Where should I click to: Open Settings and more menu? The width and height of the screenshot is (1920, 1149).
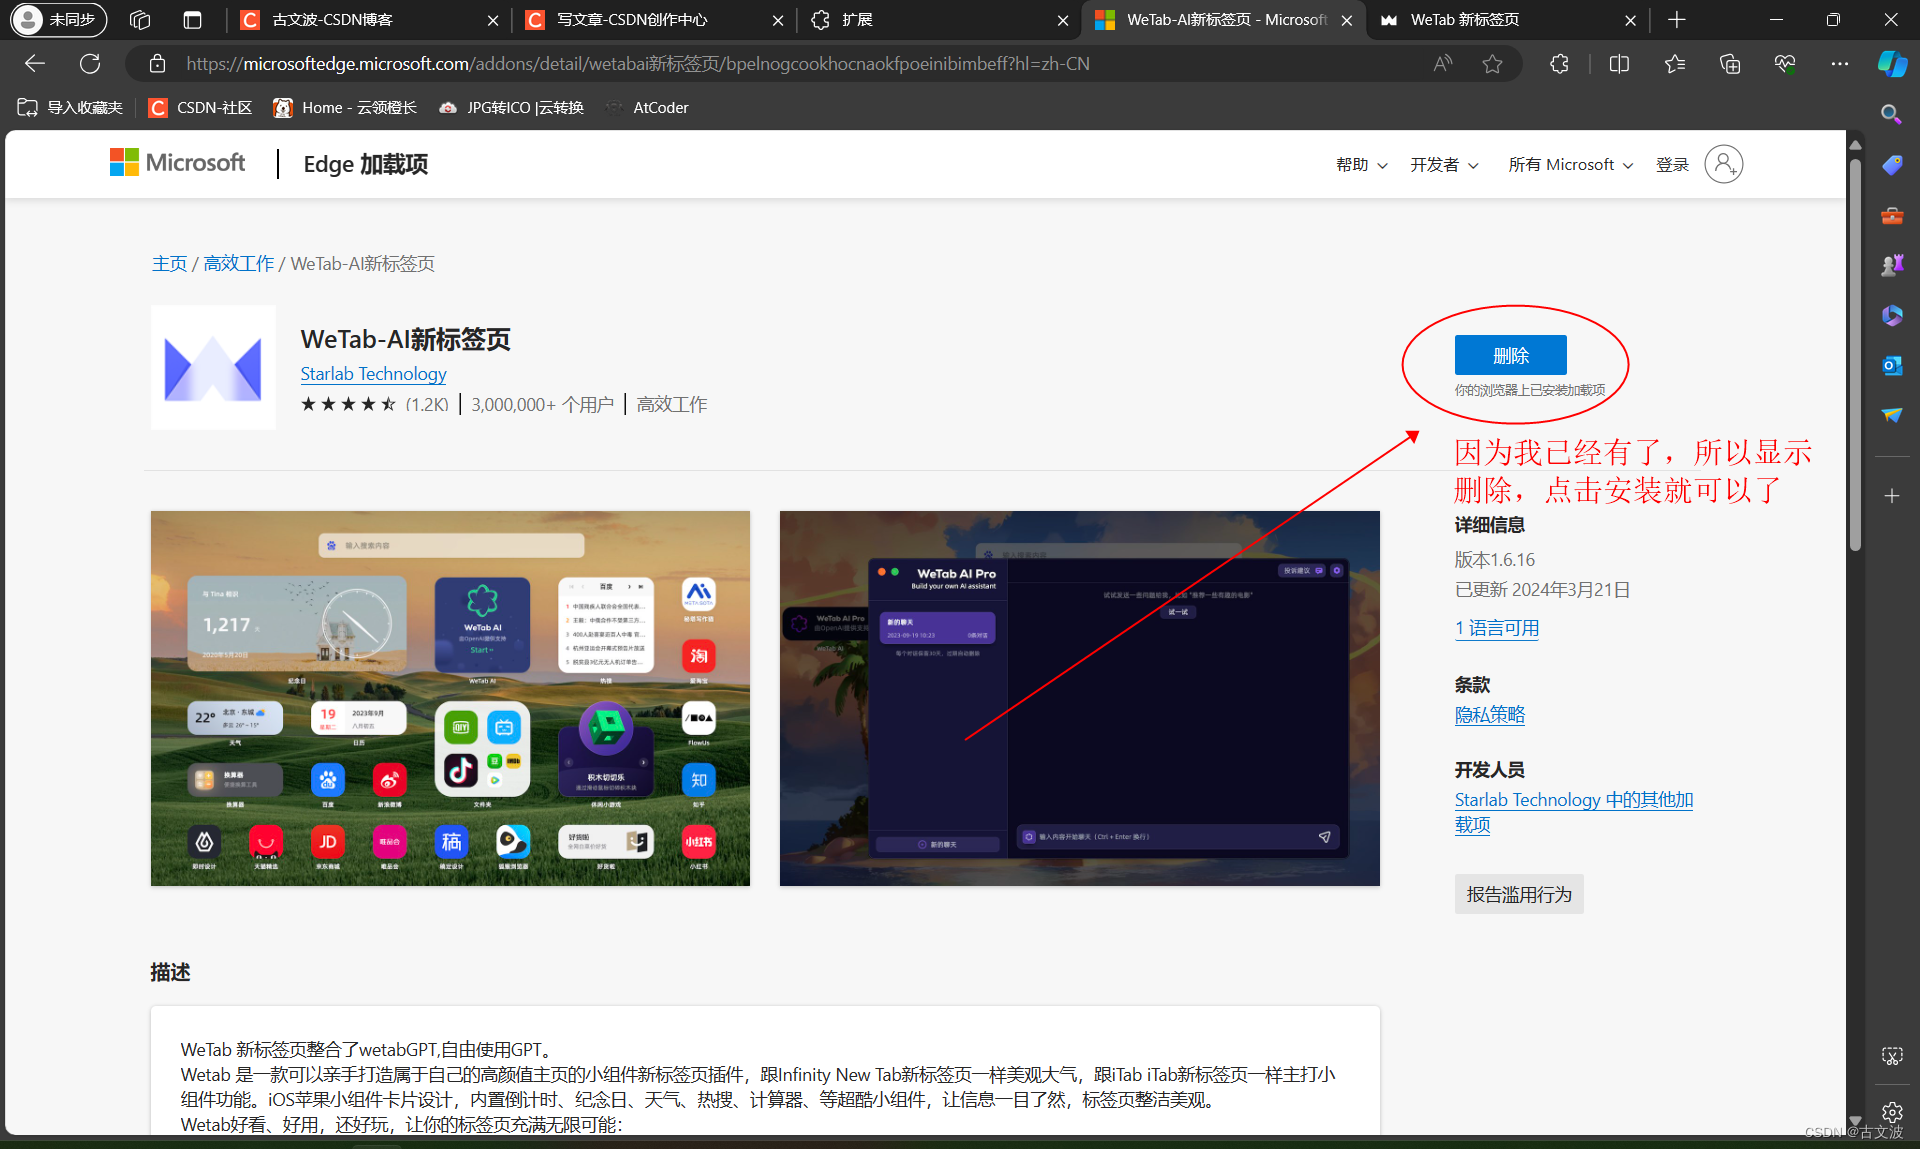[1840, 64]
